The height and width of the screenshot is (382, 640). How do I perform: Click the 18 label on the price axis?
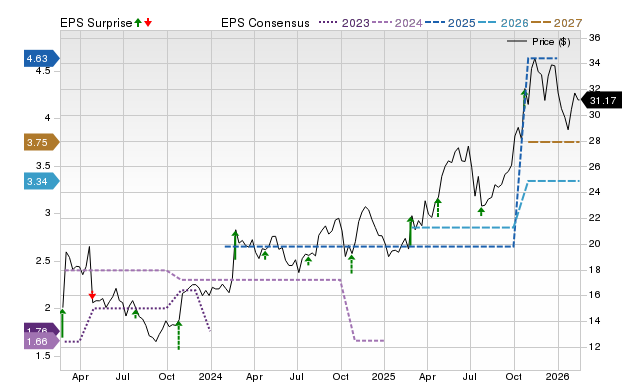(x=594, y=269)
